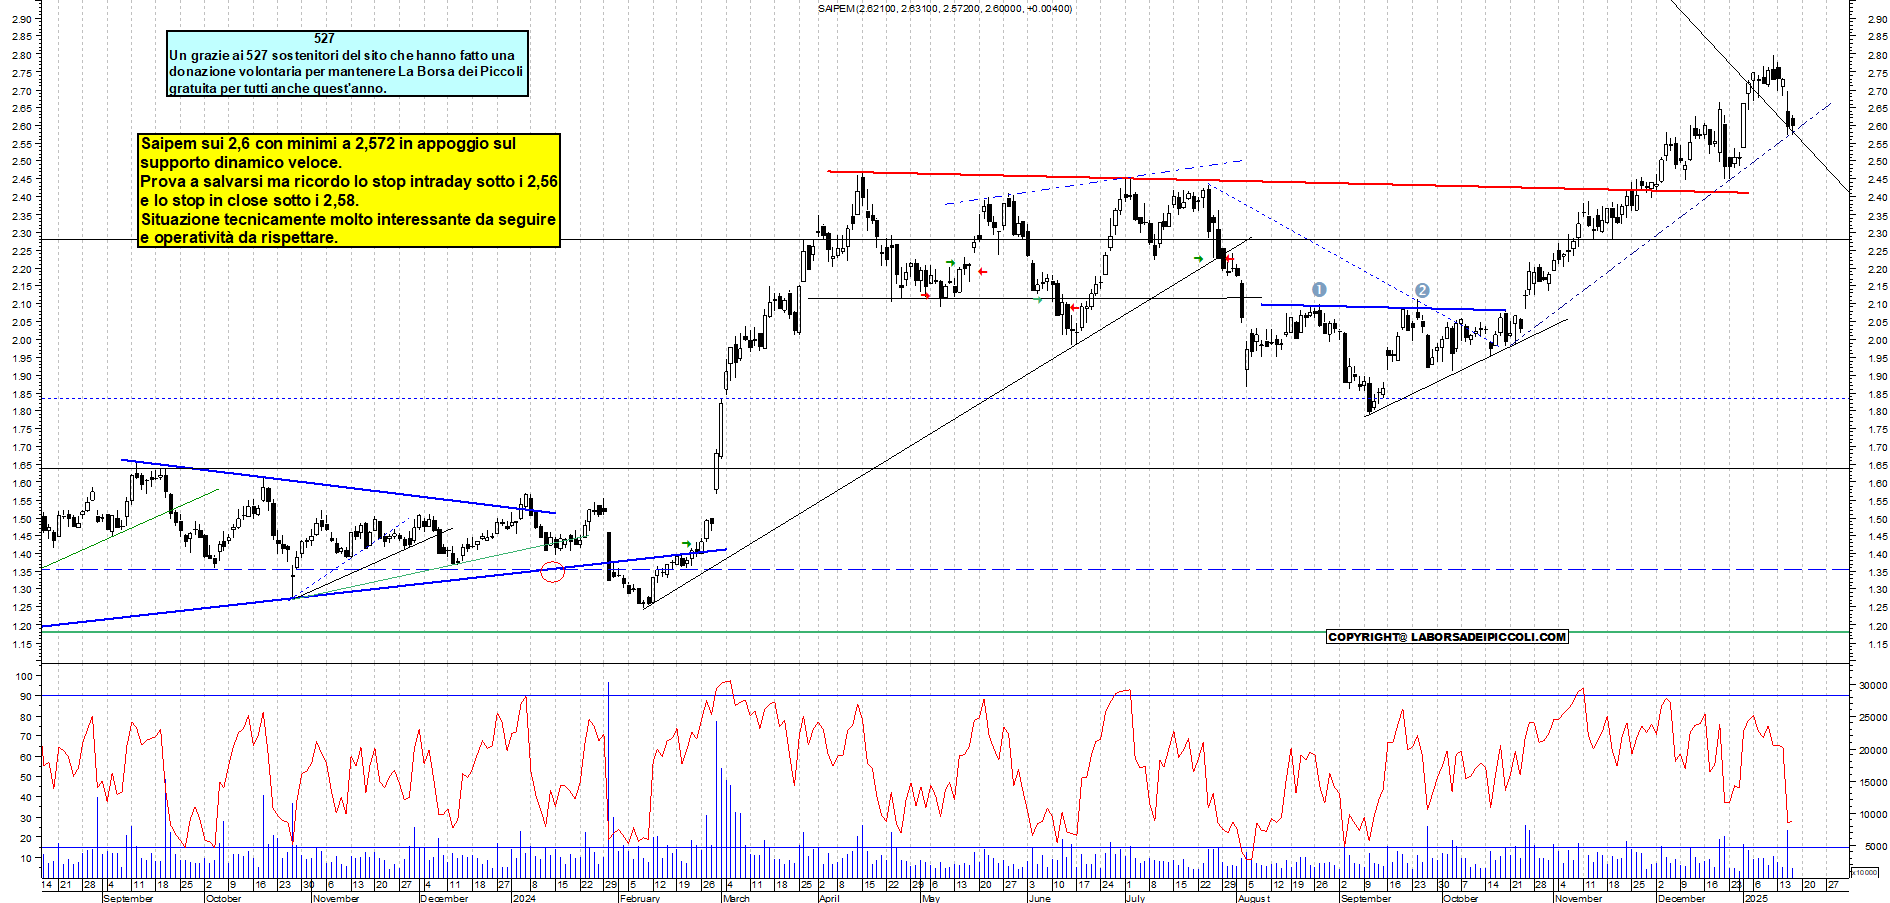Click the line 'gratuita per tutti anche quest'anno'
Image resolution: width=1890 pixels, height=903 pixels.
(277, 88)
